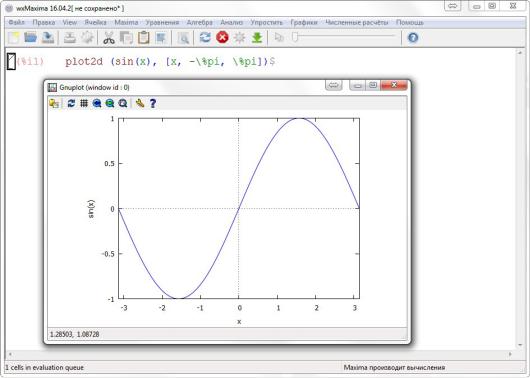Apply previous zoom in Gnuplot toolbar
Image resolution: width=530 pixels, height=378 pixels.
(x=97, y=103)
